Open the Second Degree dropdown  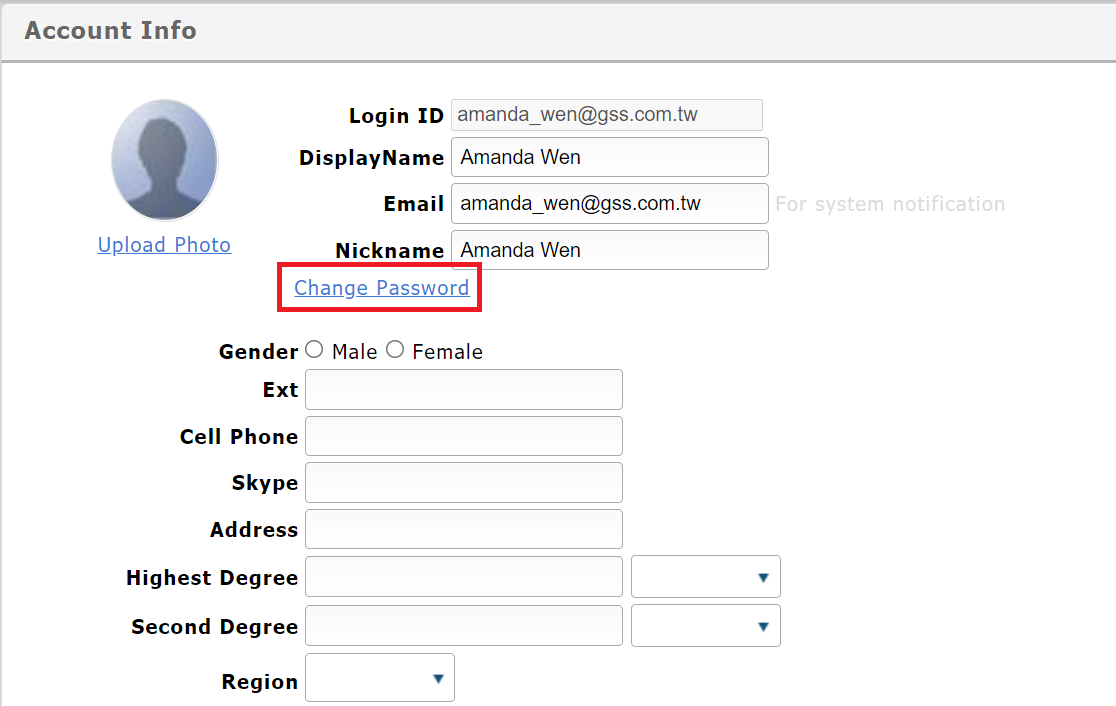click(706, 626)
